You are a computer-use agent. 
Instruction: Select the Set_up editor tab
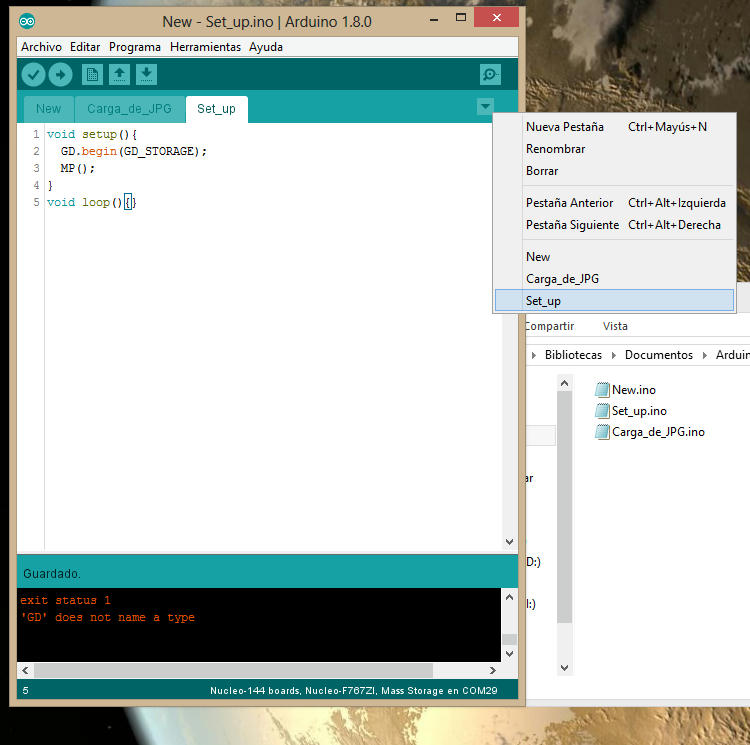216,109
